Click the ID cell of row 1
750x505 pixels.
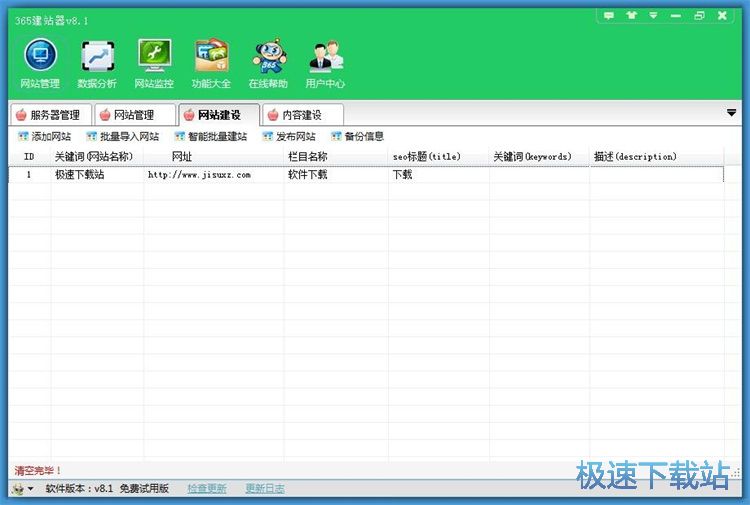coord(29,175)
